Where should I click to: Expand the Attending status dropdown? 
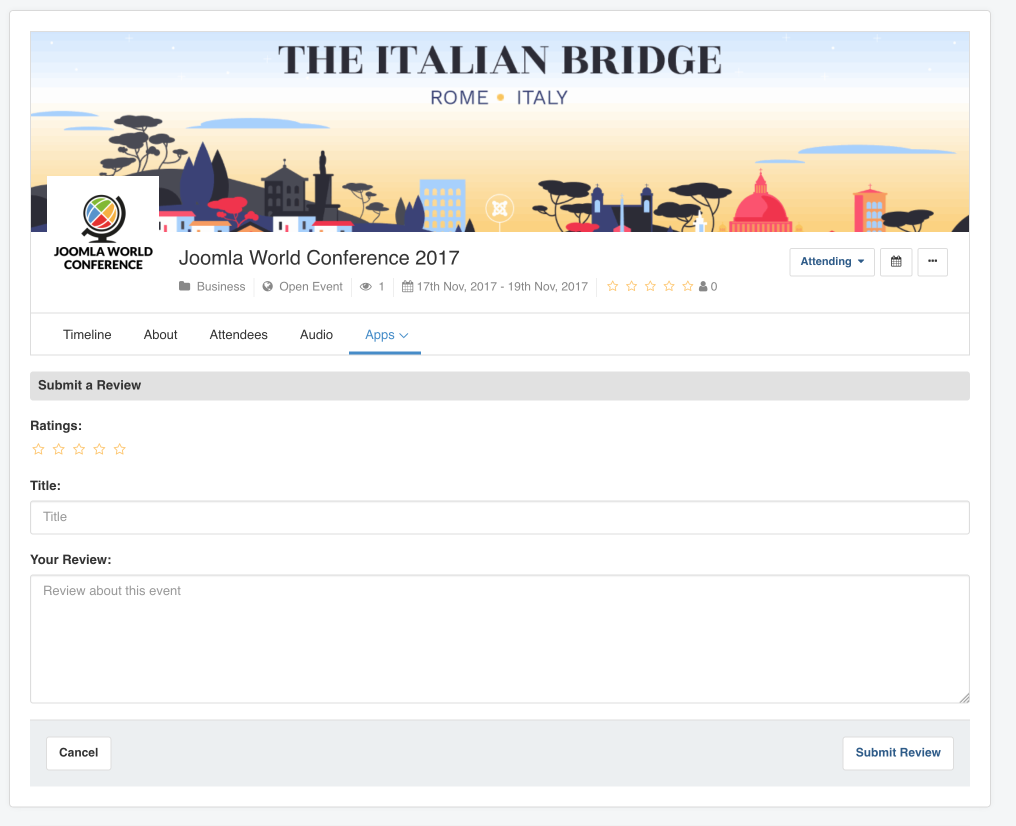[832, 262]
